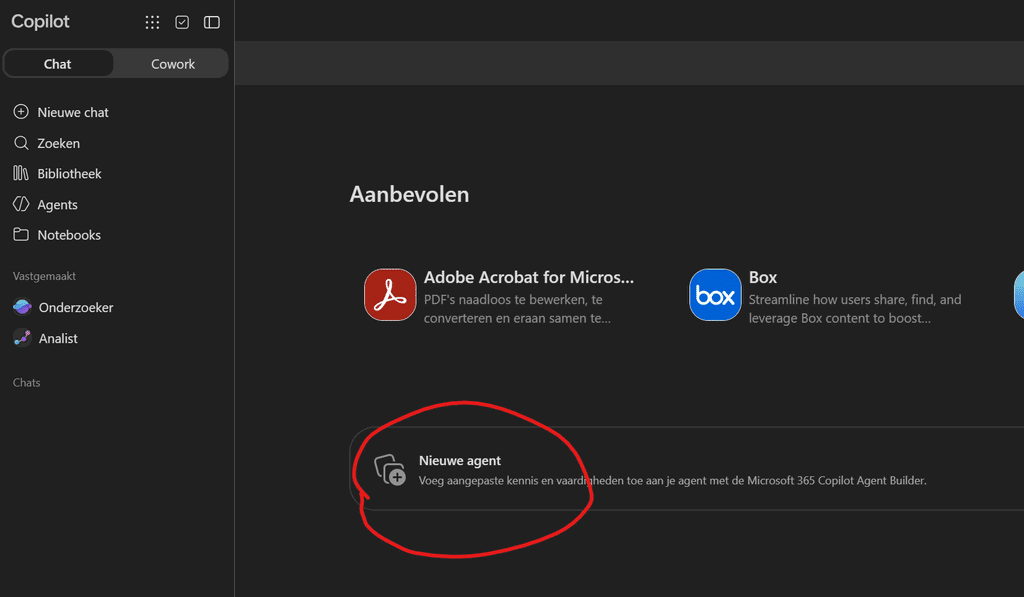1024x597 pixels.
Task: Switch to the Chat tab
Action: pyautogui.click(x=57, y=64)
